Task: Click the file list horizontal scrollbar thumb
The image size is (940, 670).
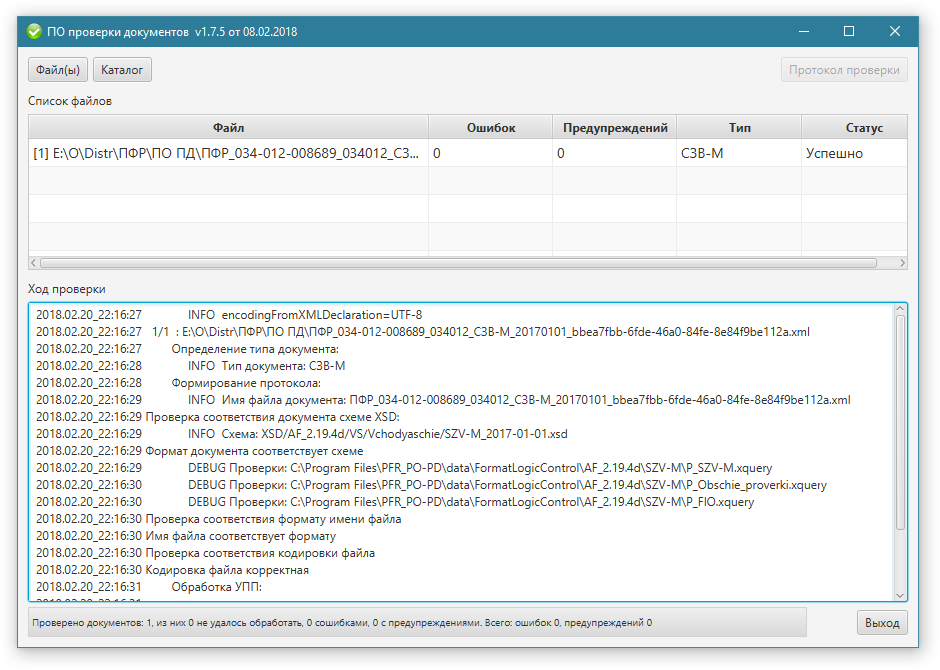Action: coord(458,263)
